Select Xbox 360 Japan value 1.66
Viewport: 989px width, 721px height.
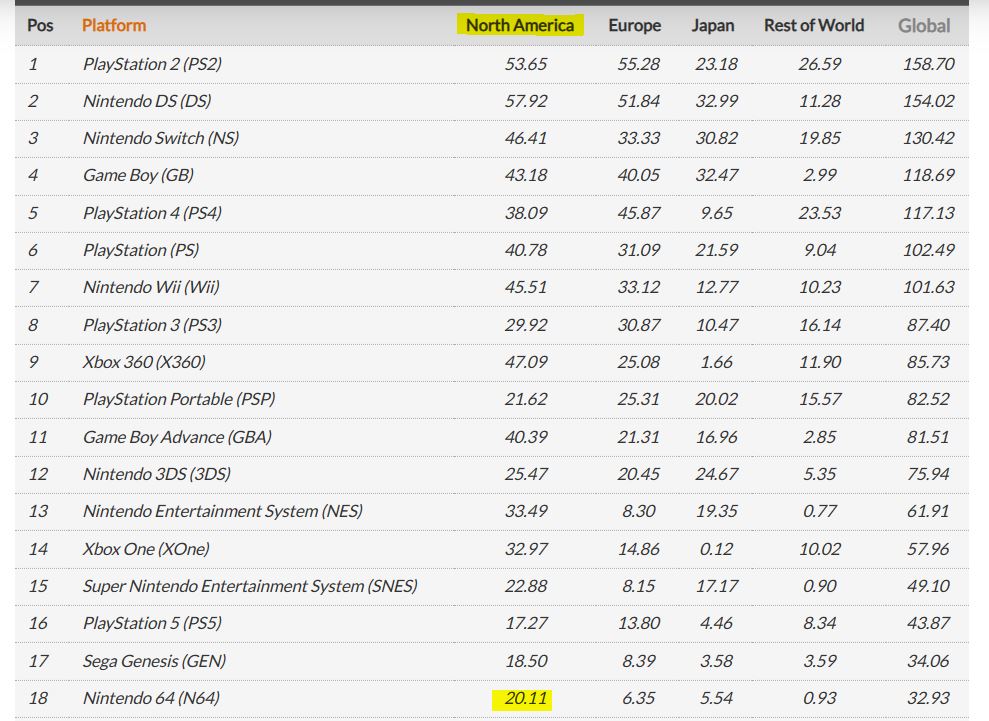717,362
